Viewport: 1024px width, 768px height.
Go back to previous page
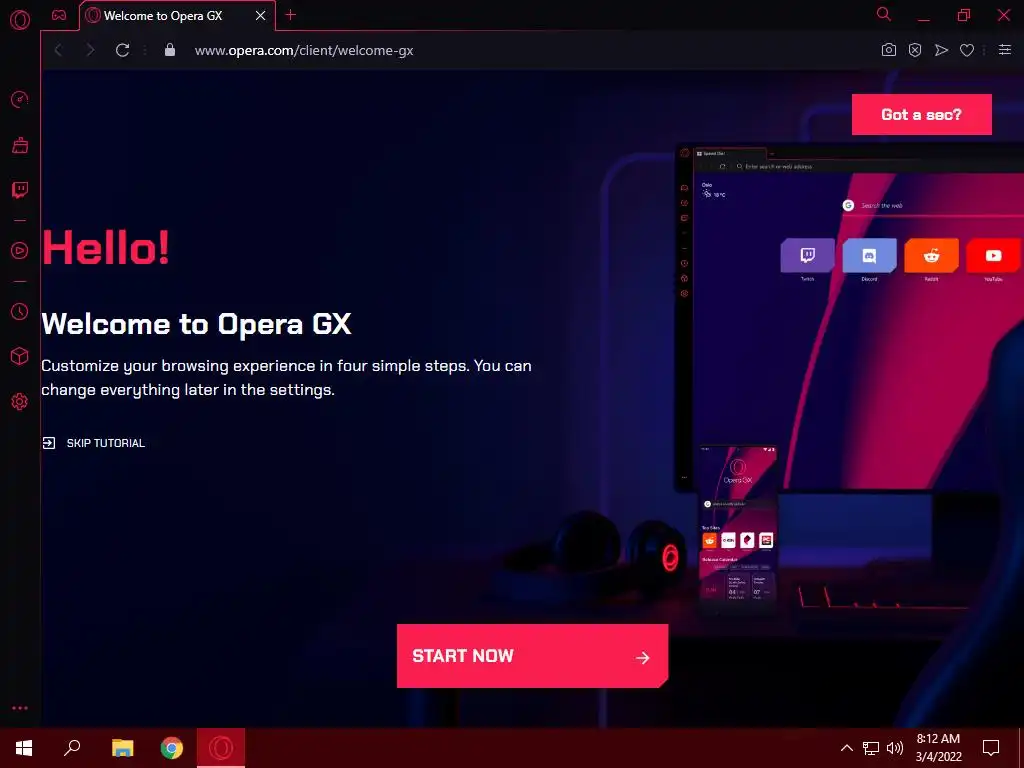pyautogui.click(x=58, y=50)
